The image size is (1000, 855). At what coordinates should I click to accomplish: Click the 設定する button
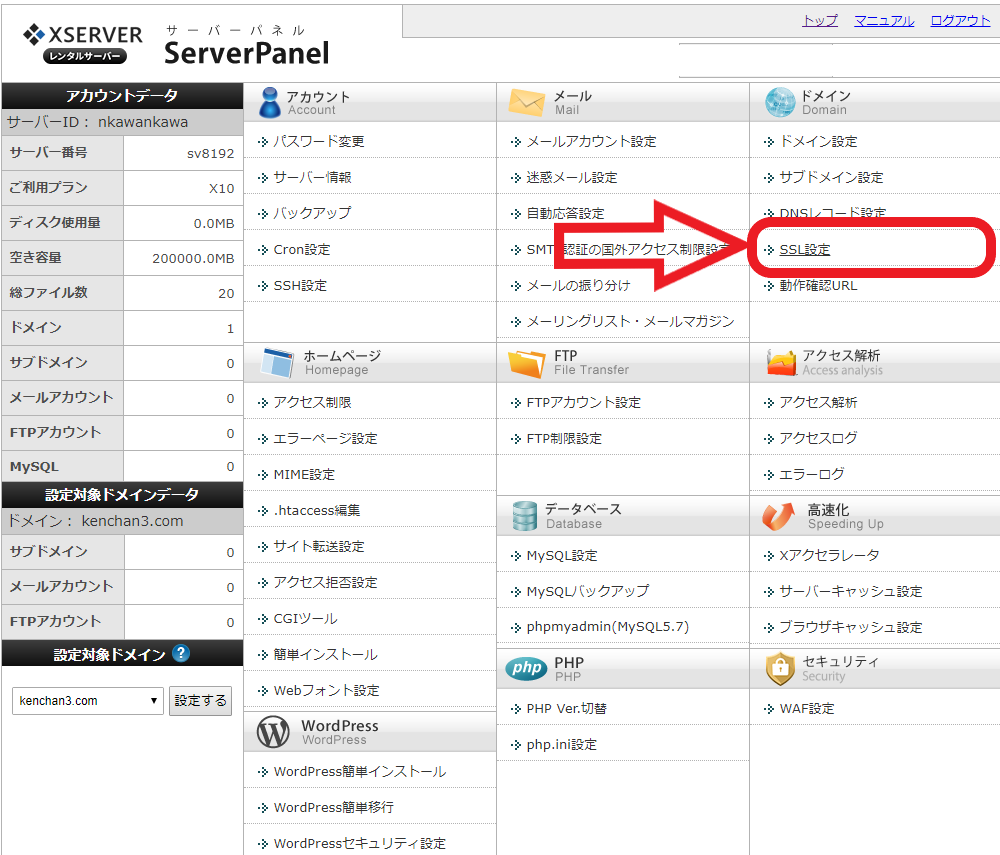[200, 701]
